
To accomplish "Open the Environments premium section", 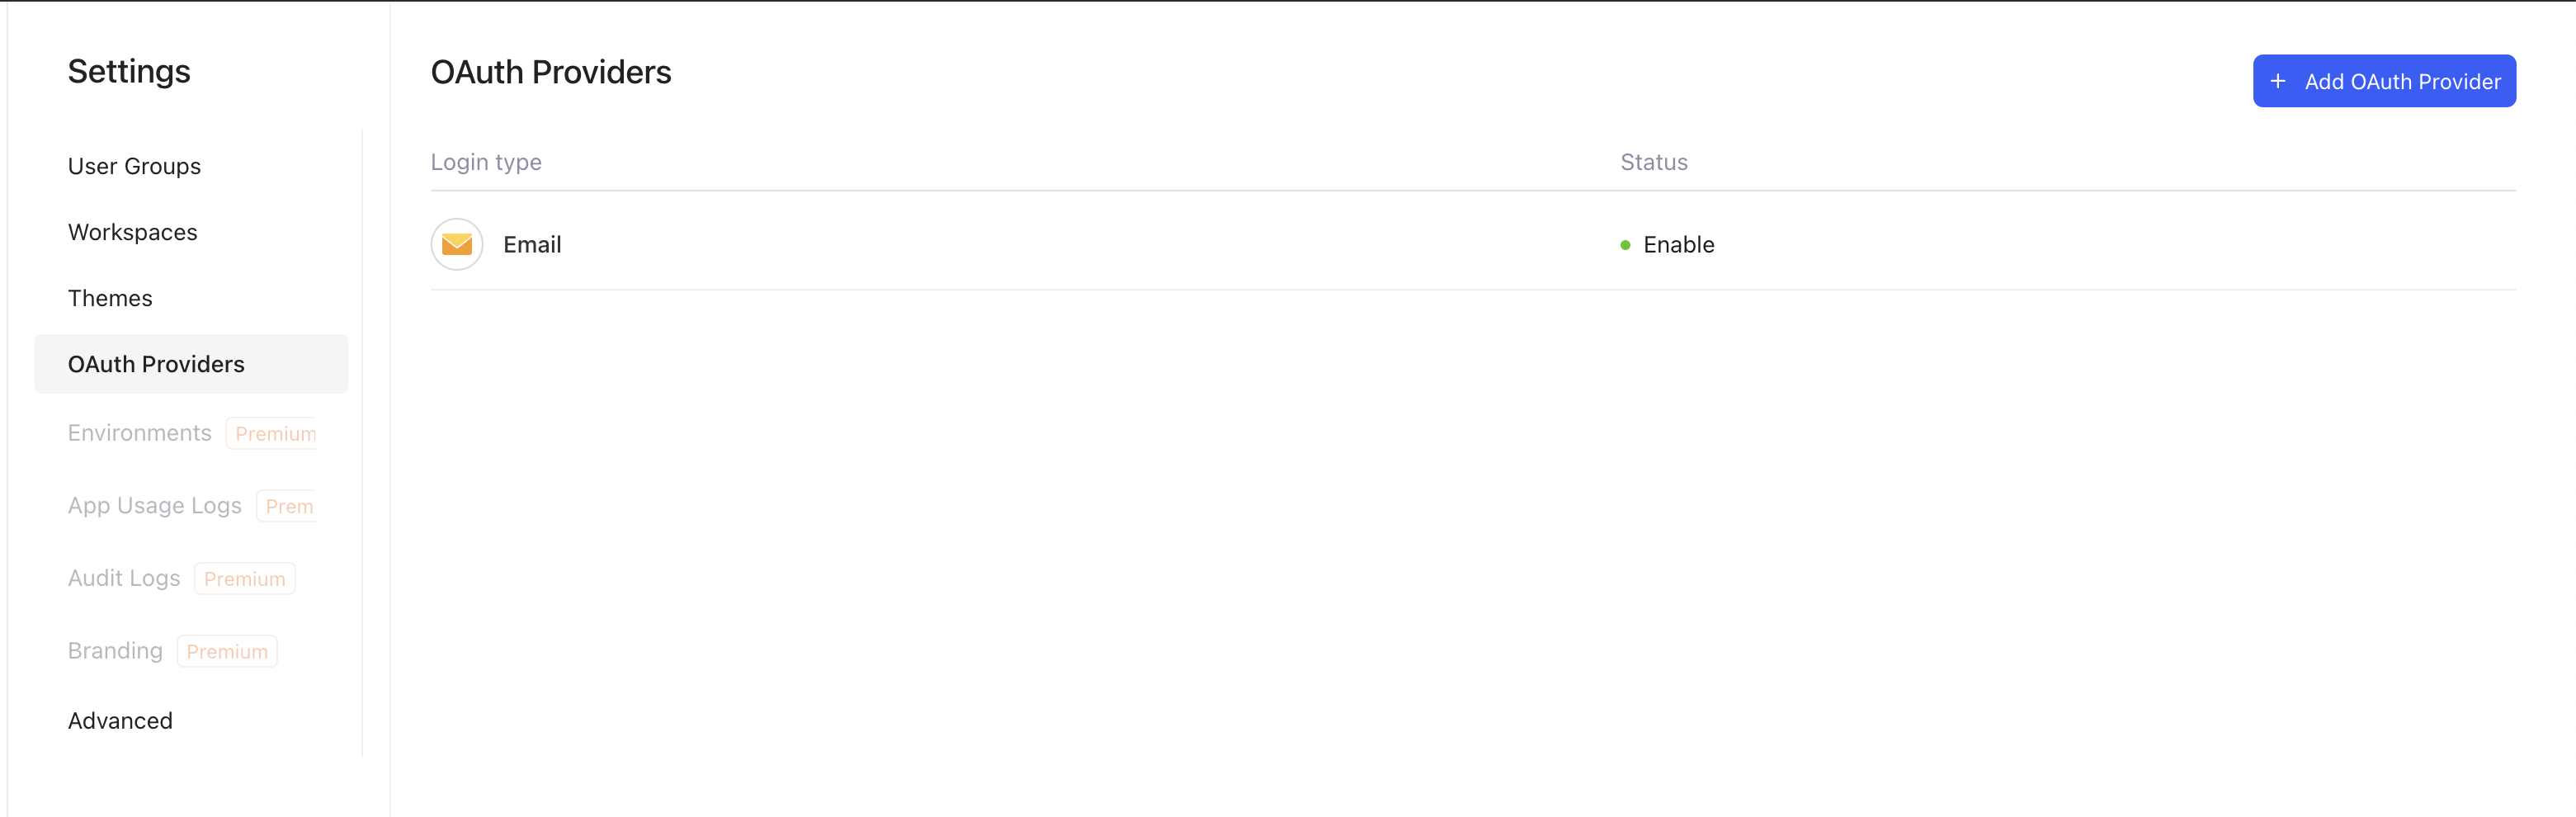I will (140, 433).
